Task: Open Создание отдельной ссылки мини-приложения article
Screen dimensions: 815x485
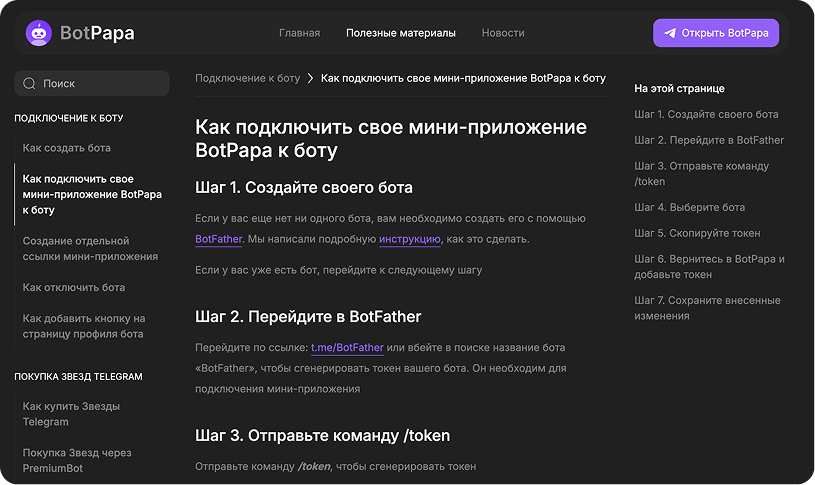Action: click(x=90, y=248)
